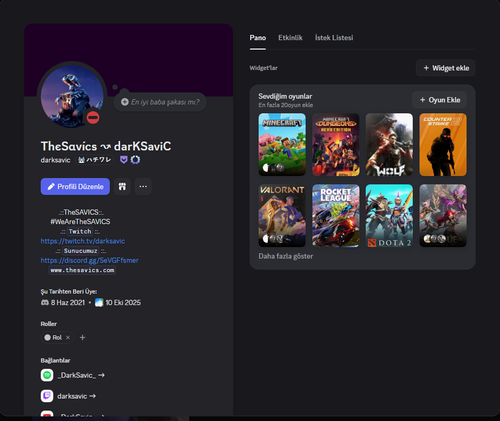The height and width of the screenshot is (421, 500).
Task: Add a role with the plus icon
Action: pyautogui.click(x=82, y=338)
